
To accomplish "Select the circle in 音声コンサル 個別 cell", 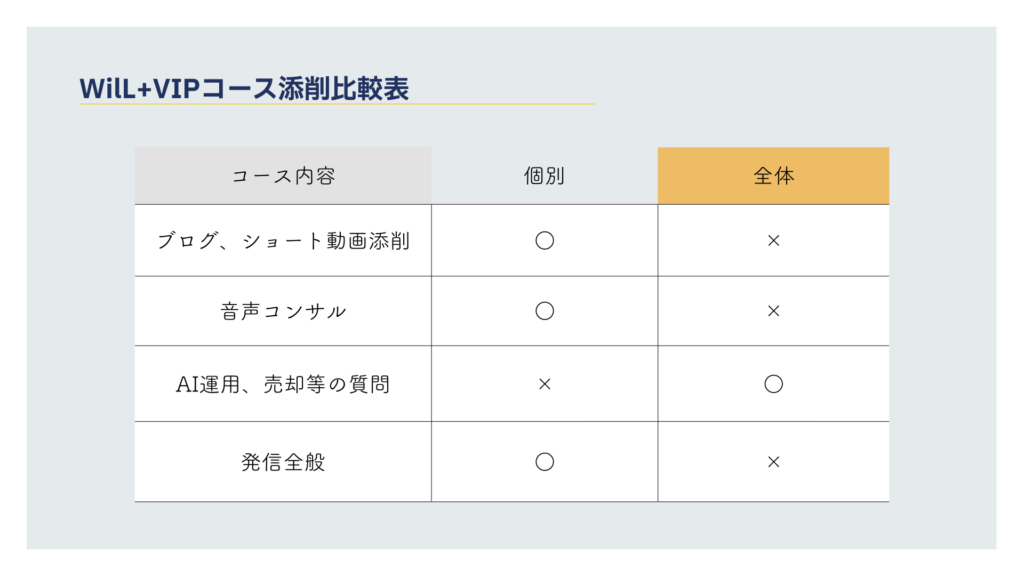I will click(544, 311).
